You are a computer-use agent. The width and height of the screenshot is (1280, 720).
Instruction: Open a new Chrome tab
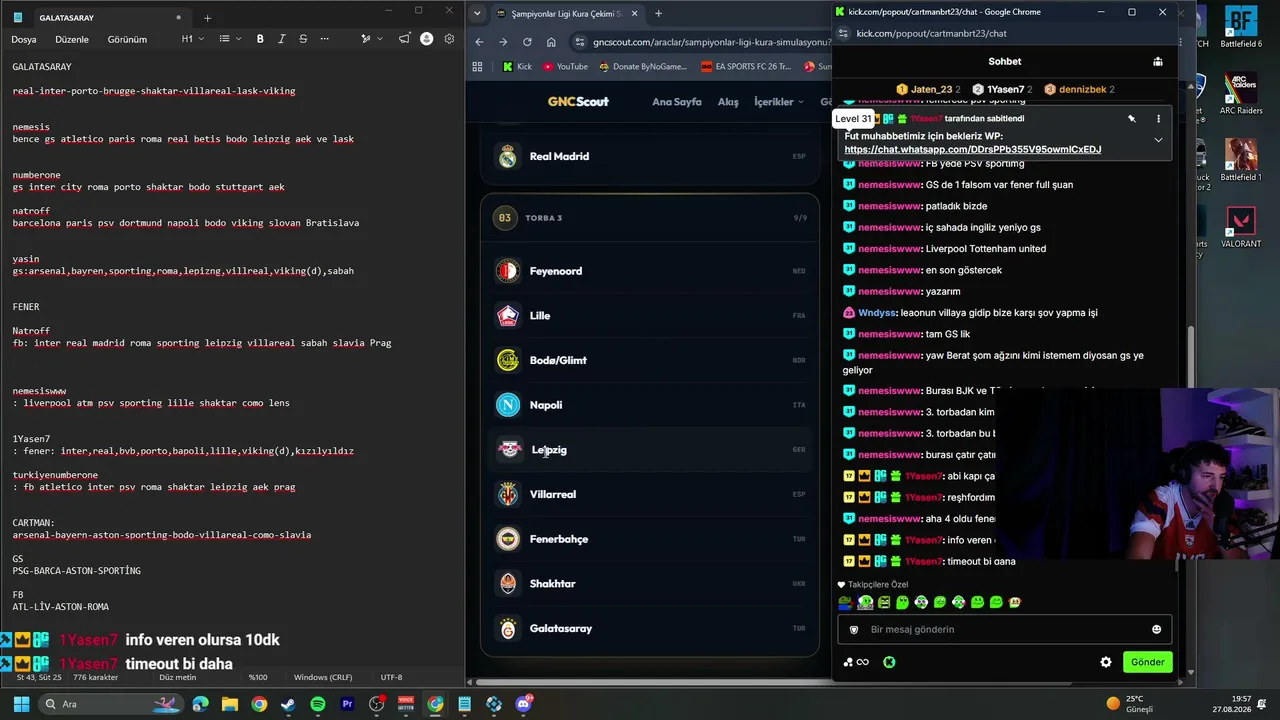coord(658,14)
